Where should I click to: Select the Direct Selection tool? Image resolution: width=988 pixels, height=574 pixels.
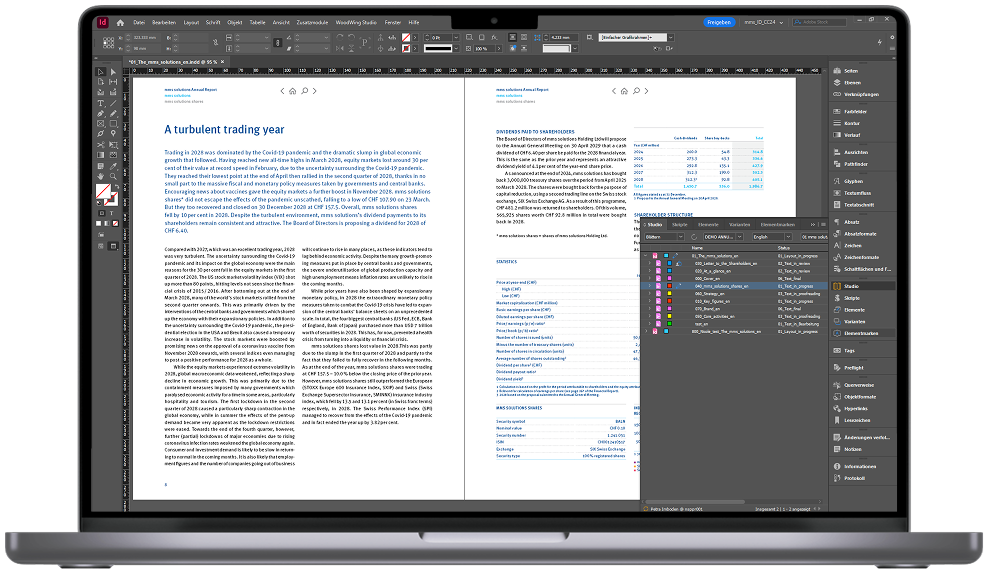113,72
